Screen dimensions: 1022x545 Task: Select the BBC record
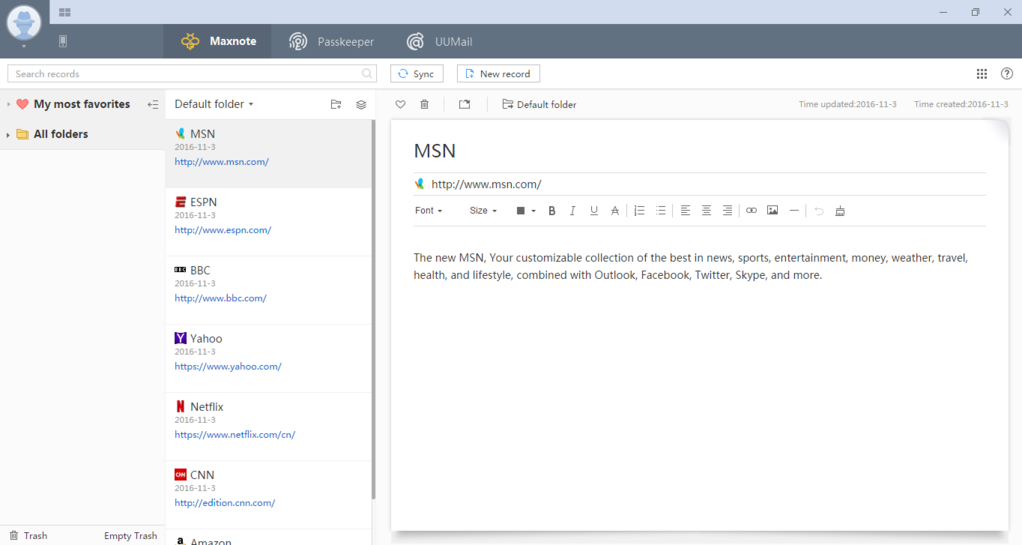(x=268, y=290)
